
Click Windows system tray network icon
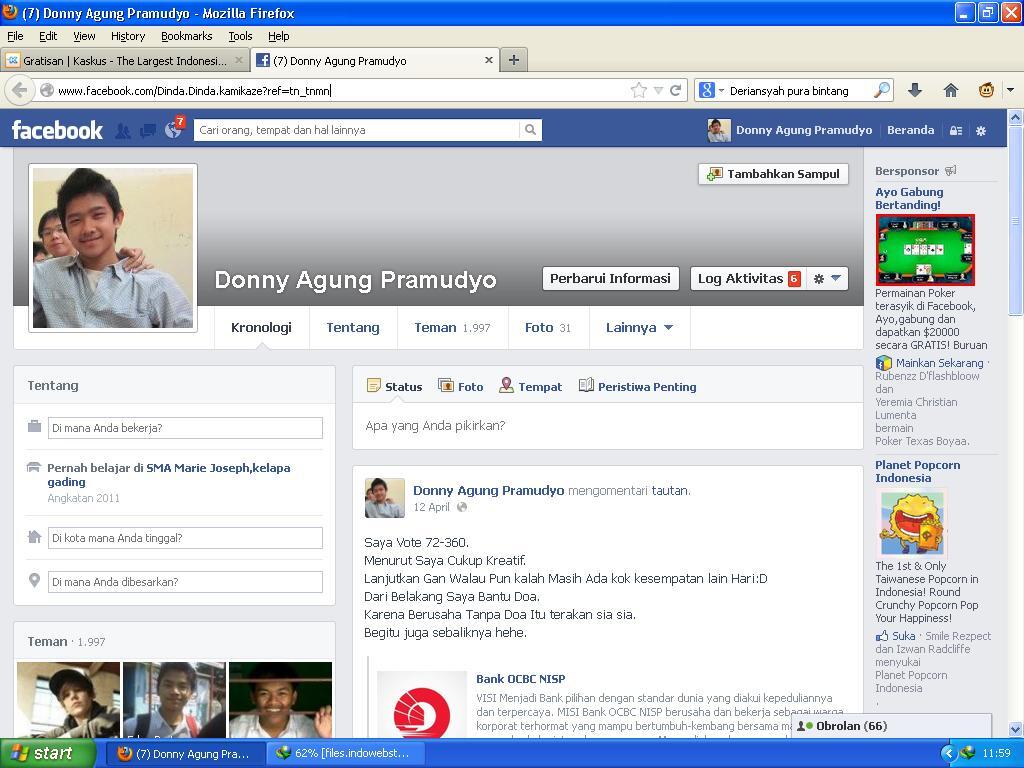pyautogui.click(x=967, y=752)
